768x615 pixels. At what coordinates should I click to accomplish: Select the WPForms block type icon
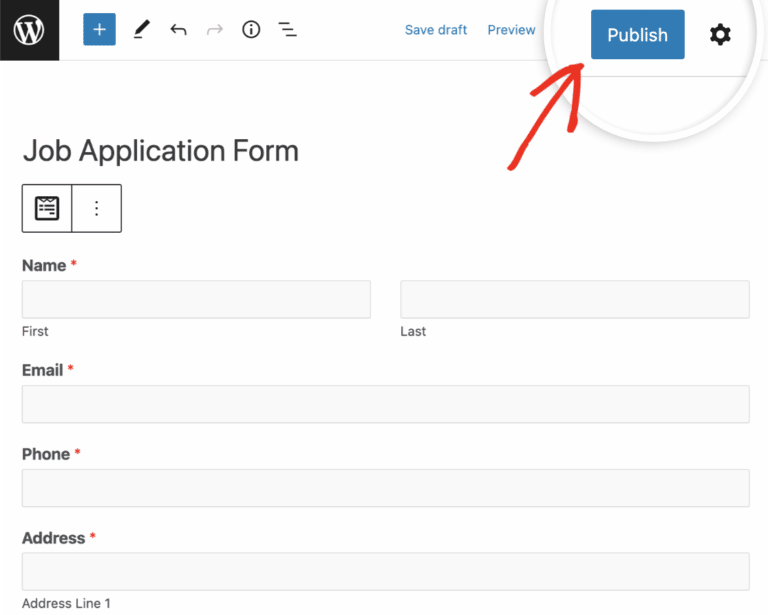(x=47, y=208)
